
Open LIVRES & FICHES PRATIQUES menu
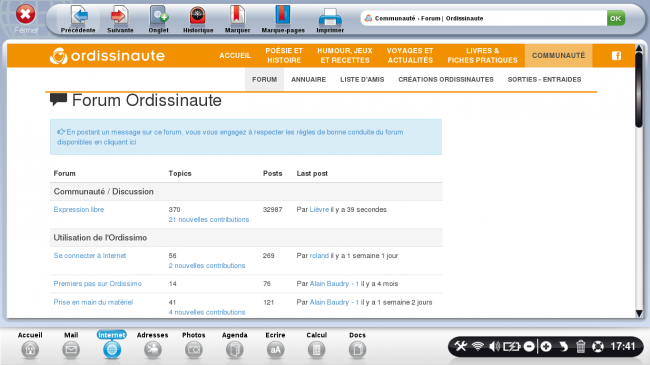[x=483, y=56]
